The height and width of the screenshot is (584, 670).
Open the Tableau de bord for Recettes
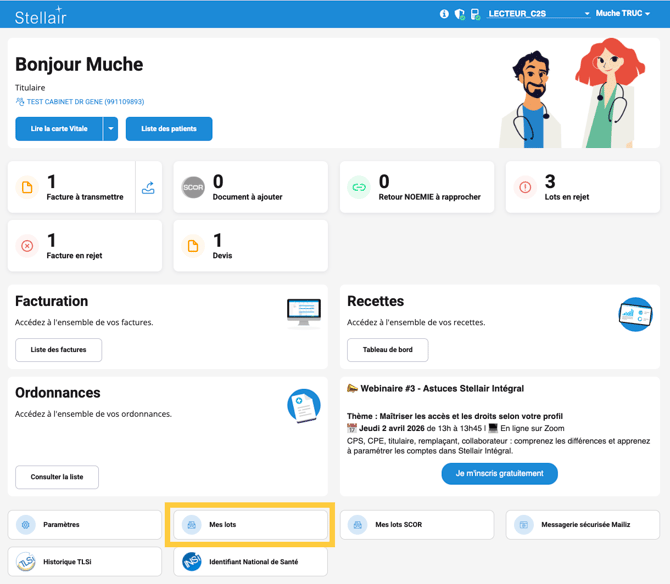387,350
